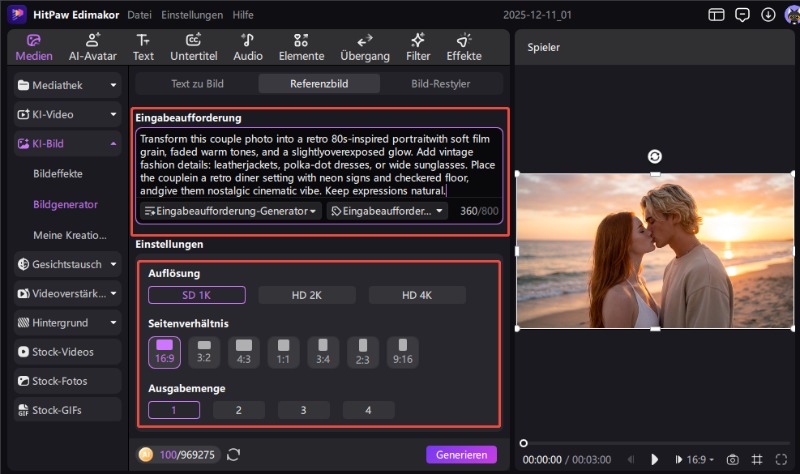Switch to Referenzbild tab
Screen dimensions: 800x474
pyautogui.click(x=319, y=84)
